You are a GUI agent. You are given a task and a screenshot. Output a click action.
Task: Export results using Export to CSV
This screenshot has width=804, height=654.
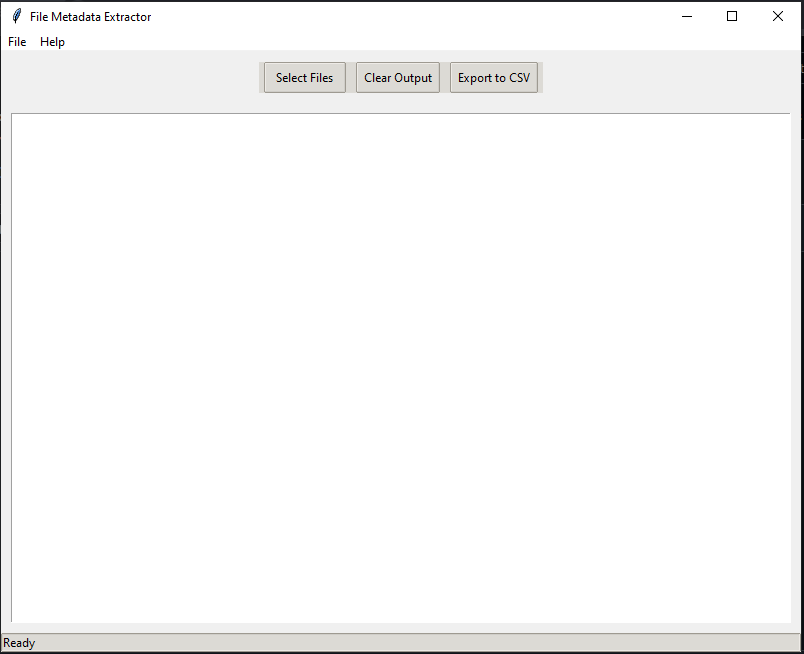click(x=494, y=78)
